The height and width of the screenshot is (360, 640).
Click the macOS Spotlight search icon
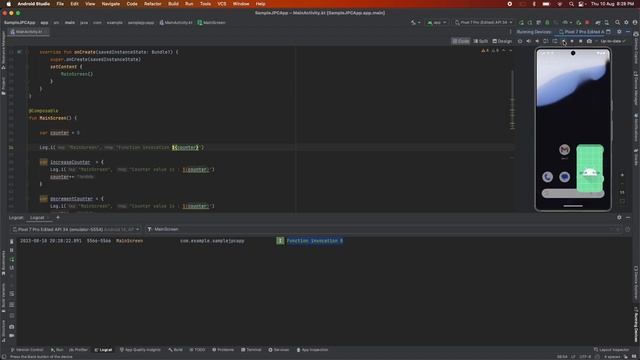pos(571,4)
